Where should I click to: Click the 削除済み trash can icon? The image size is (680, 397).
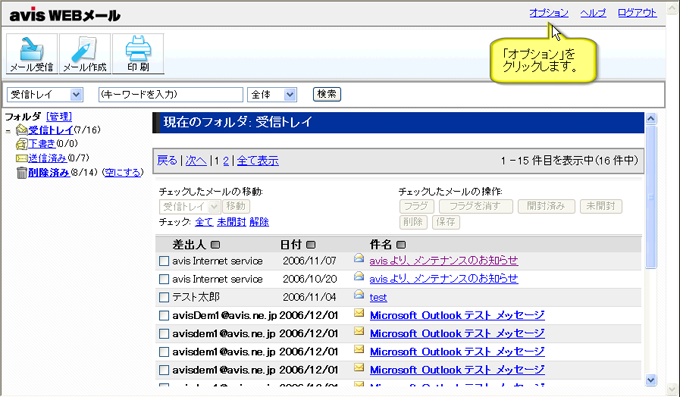[x=22, y=173]
